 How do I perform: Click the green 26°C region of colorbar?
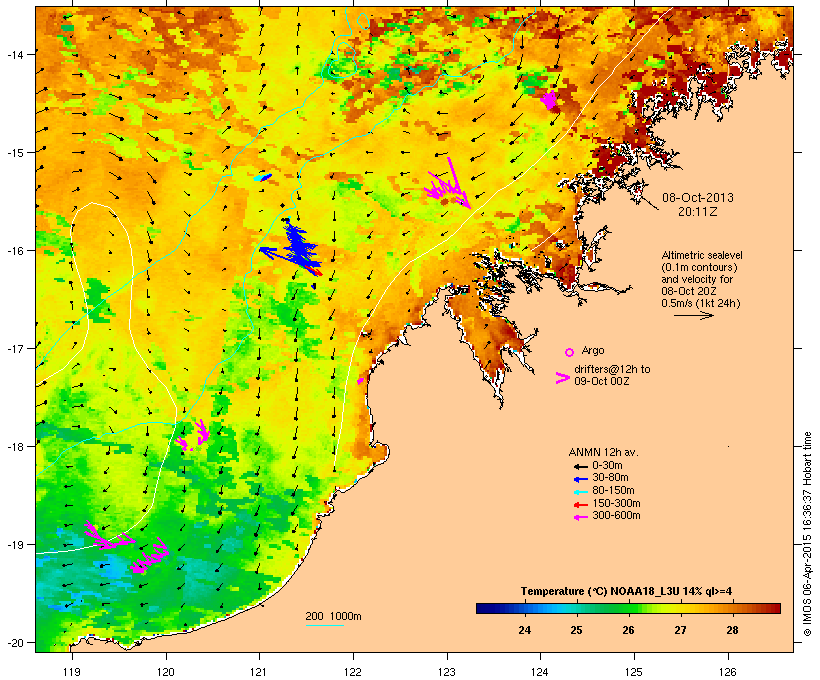628,608
